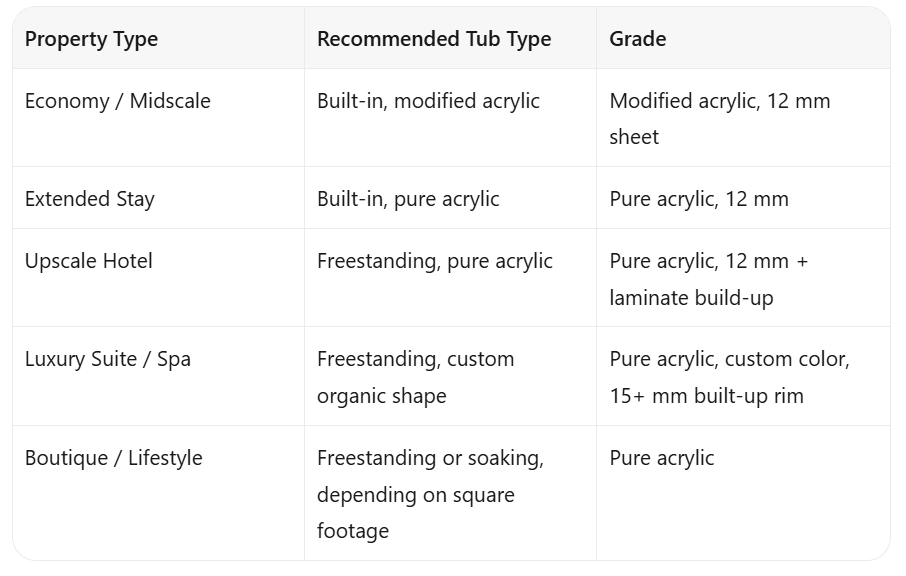Click the 15+ mm built-up rim cell

[x=706, y=396]
